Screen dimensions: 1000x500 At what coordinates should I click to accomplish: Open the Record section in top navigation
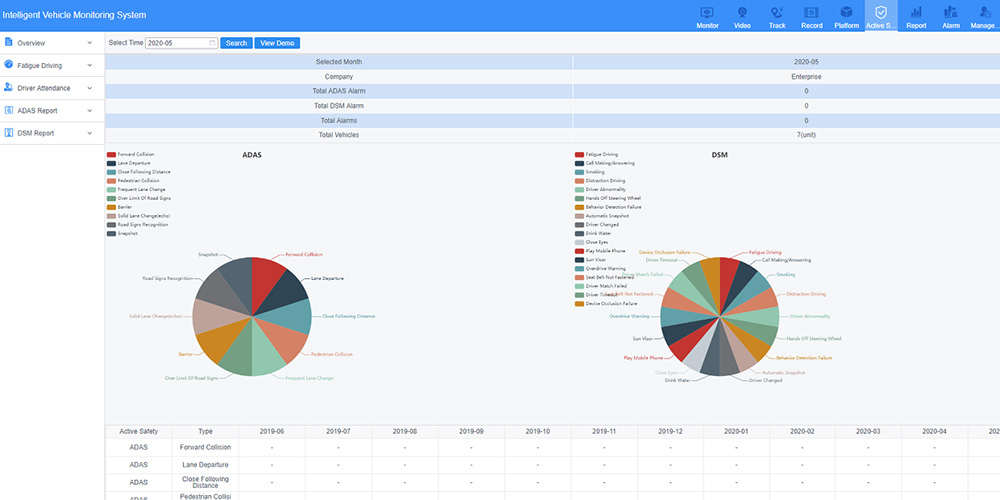pyautogui.click(x=811, y=17)
